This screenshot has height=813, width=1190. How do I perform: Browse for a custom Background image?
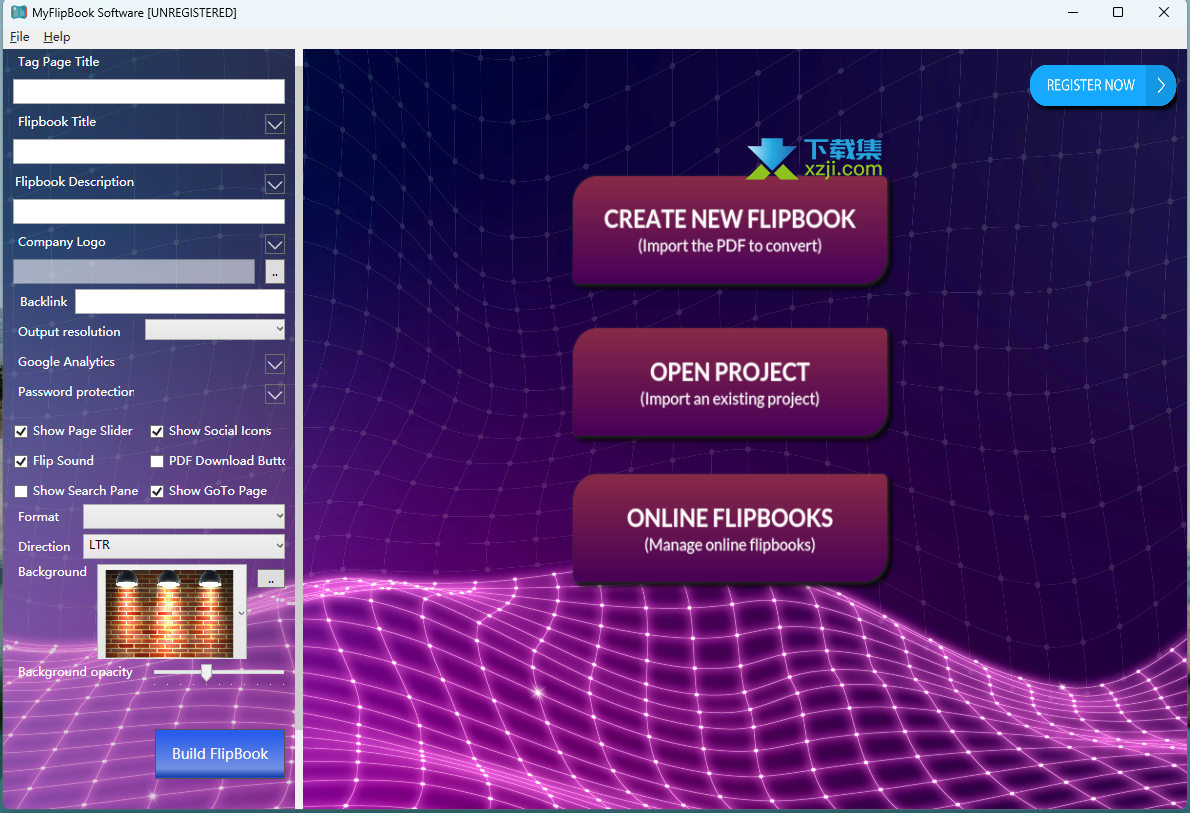tap(271, 579)
